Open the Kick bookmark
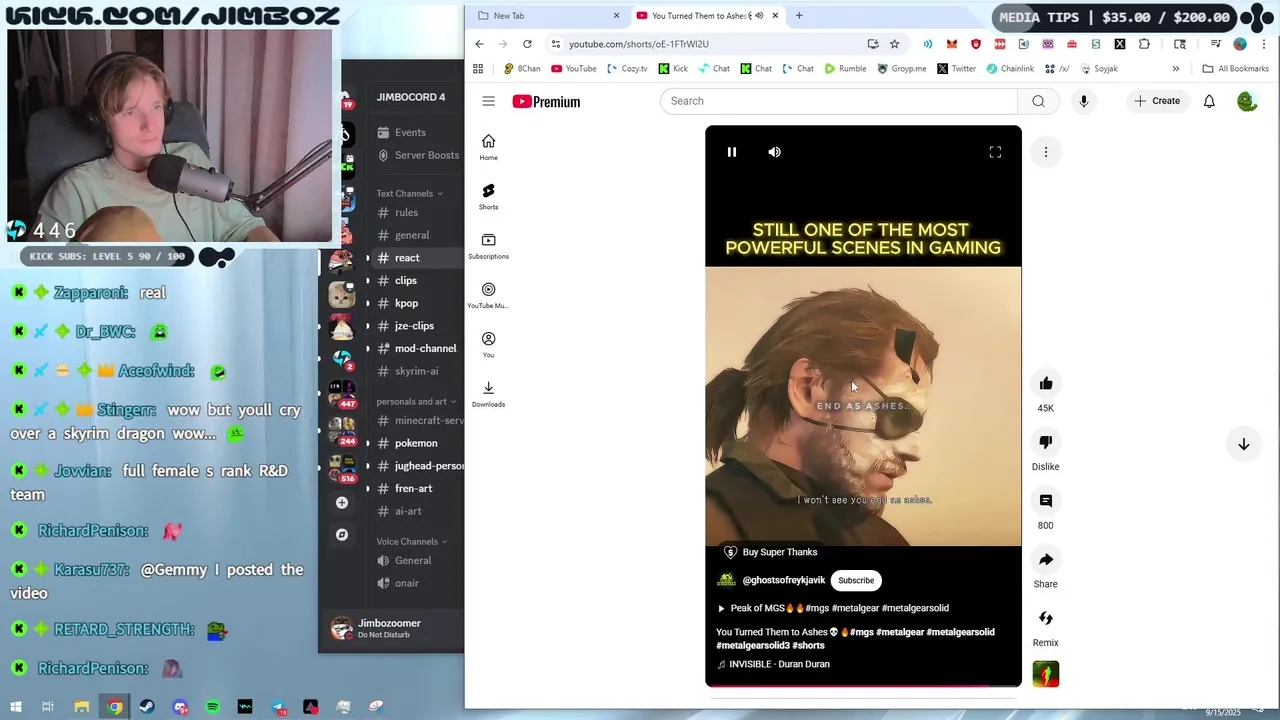This screenshot has height=720, width=1280. click(x=673, y=69)
